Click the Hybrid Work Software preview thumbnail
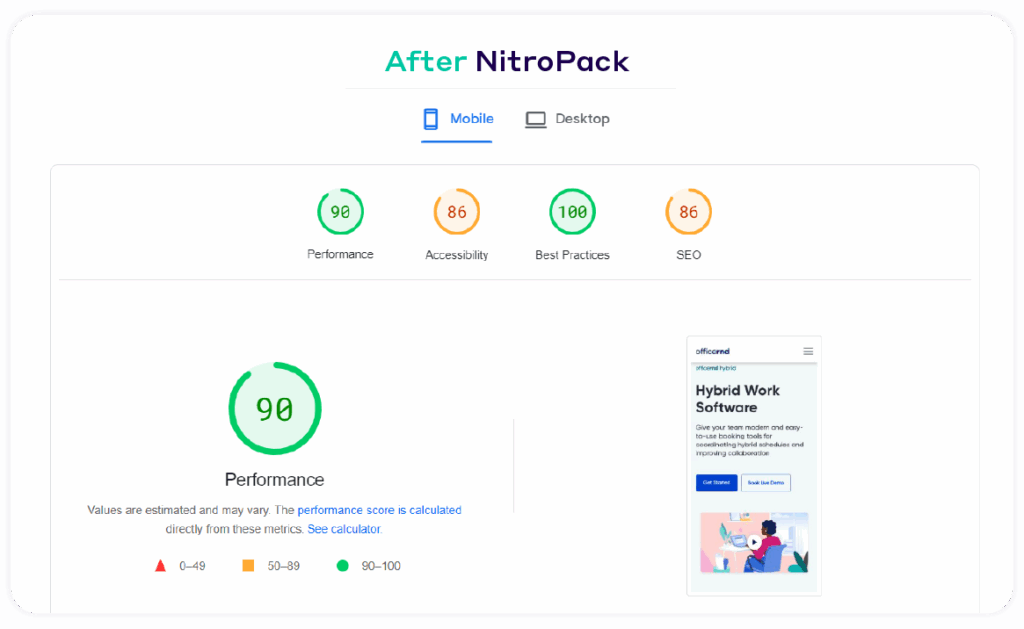 [x=753, y=465]
